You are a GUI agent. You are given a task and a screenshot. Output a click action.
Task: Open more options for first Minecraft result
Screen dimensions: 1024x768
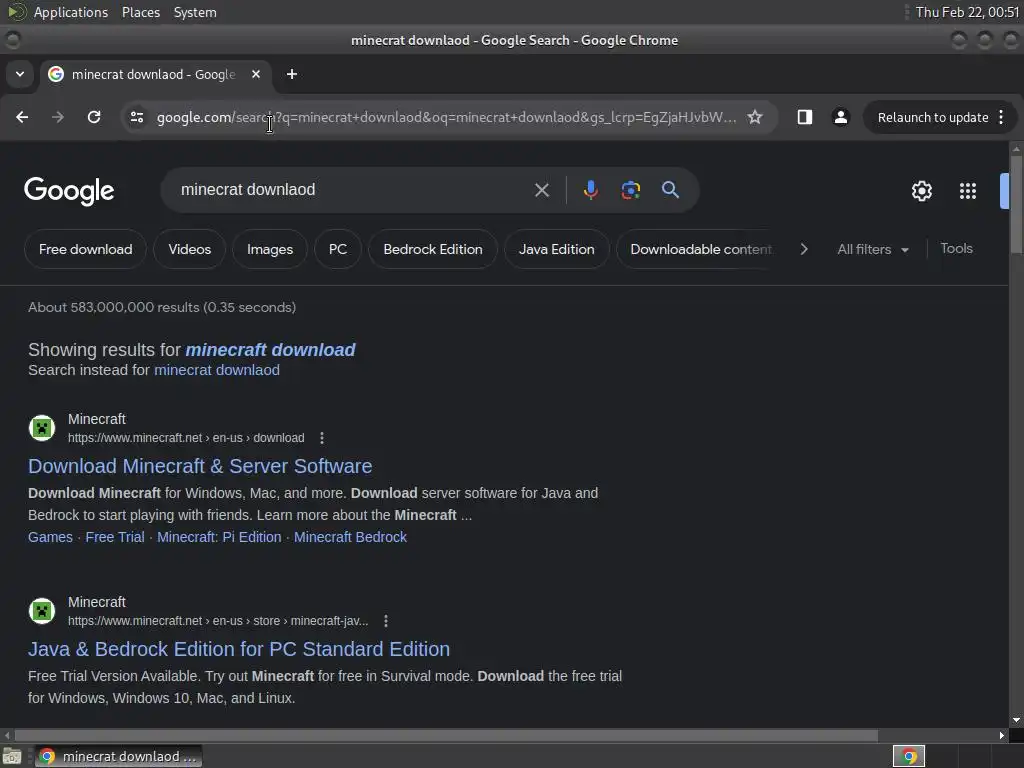322,438
